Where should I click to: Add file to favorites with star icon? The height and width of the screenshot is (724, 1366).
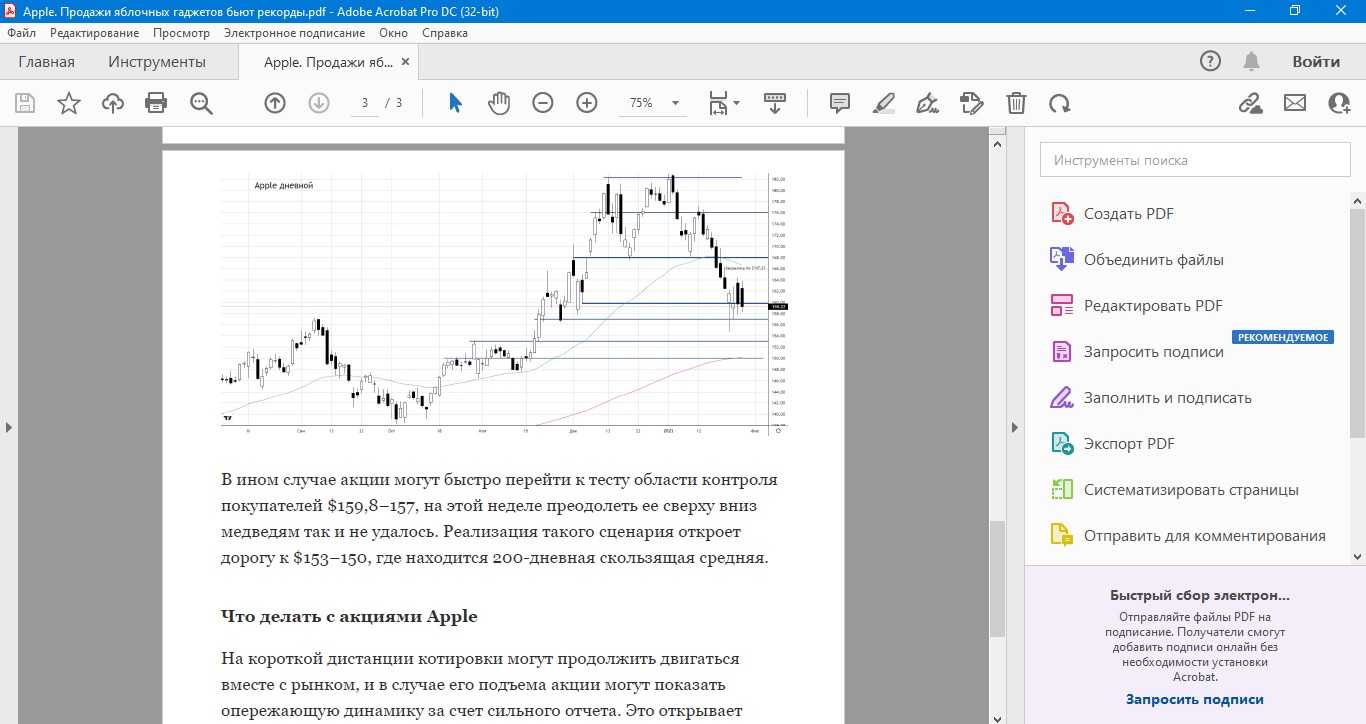click(x=68, y=103)
